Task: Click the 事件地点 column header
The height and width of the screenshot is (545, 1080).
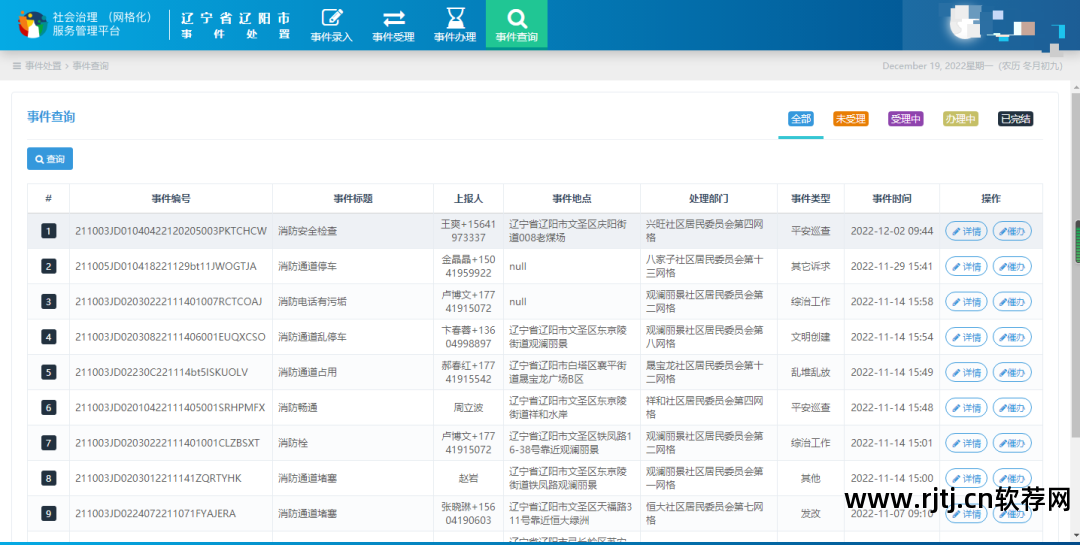Action: 572,198
